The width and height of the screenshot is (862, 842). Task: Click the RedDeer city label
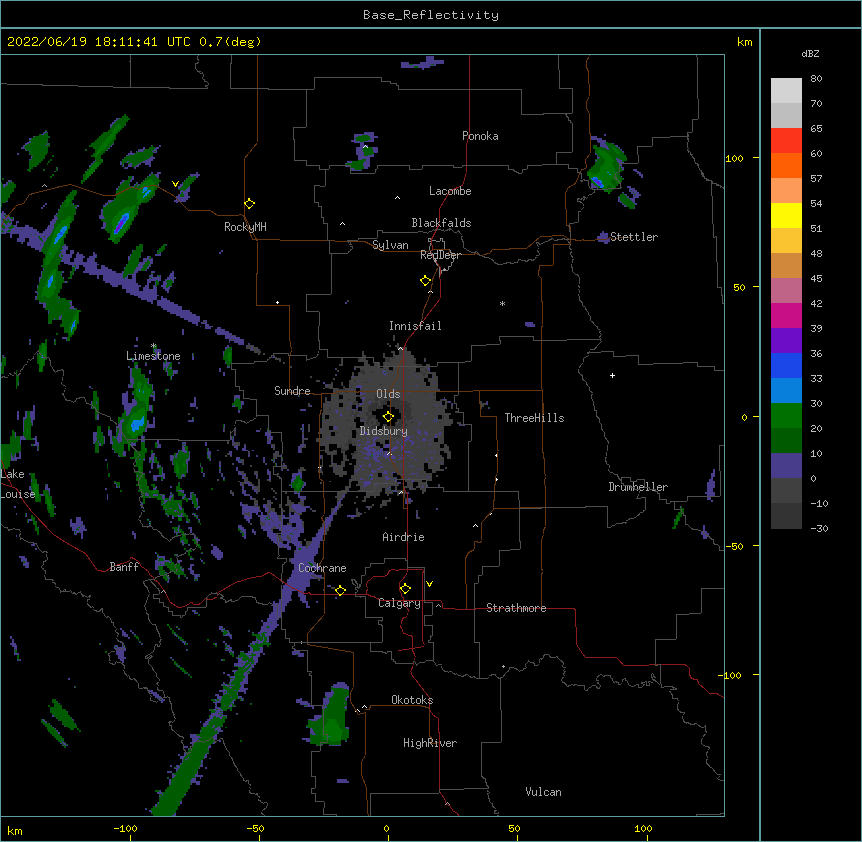click(440, 255)
